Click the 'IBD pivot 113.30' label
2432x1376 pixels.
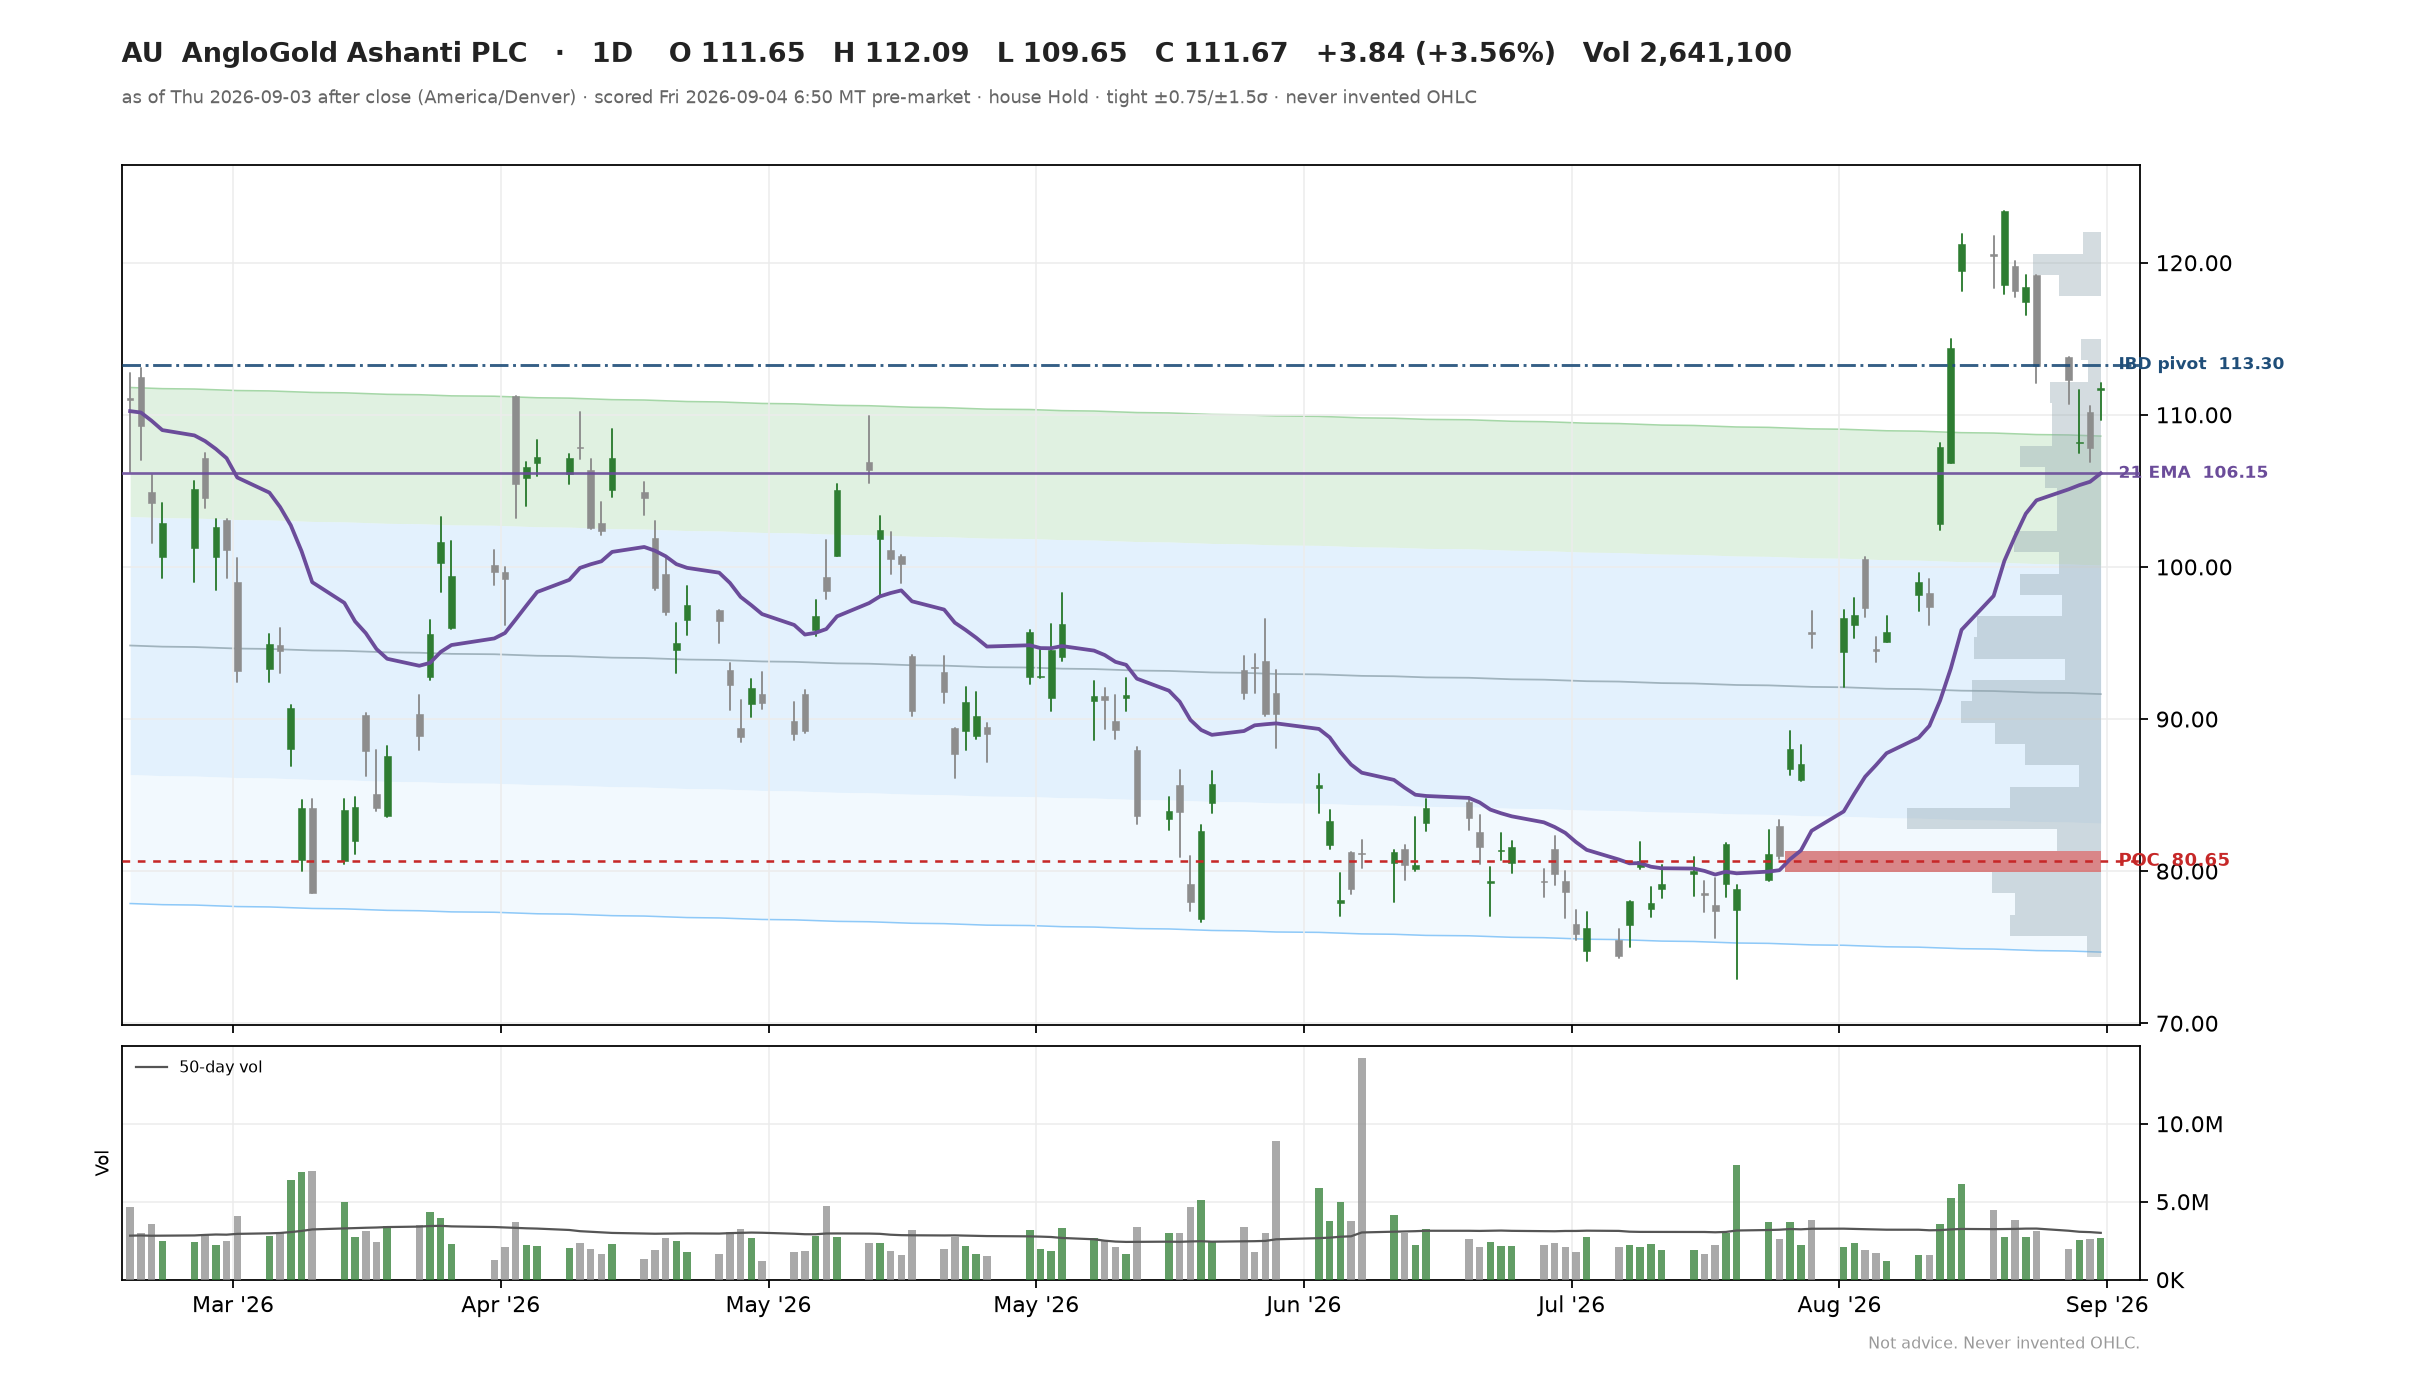pos(2201,364)
